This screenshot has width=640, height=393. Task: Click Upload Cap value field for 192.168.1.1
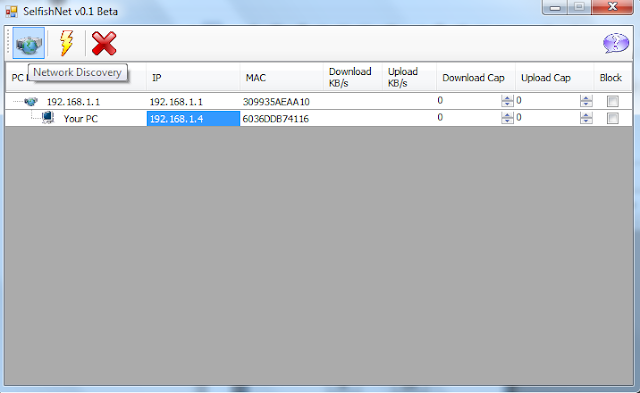[x=547, y=101]
